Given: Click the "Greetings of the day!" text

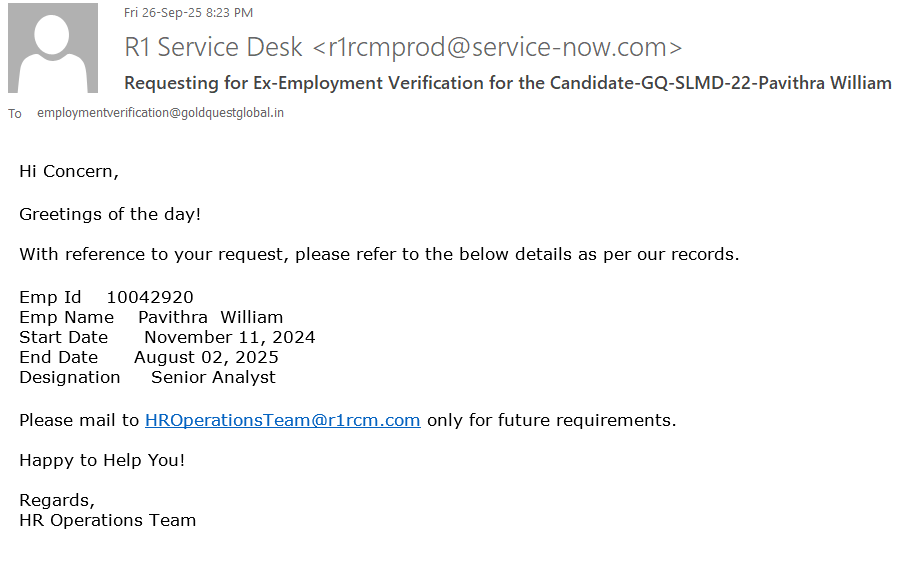Looking at the screenshot, I should 110,213.
